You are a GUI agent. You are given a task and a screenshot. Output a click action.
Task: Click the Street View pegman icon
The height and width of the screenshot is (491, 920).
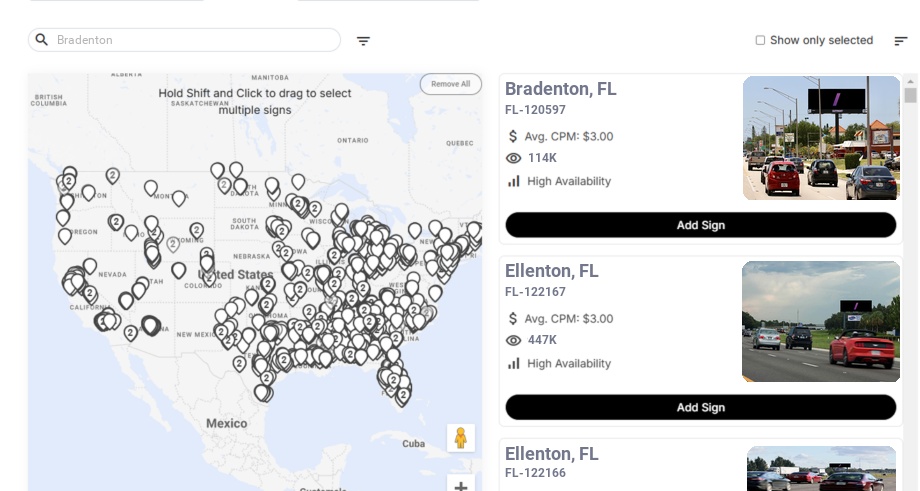[x=460, y=438]
